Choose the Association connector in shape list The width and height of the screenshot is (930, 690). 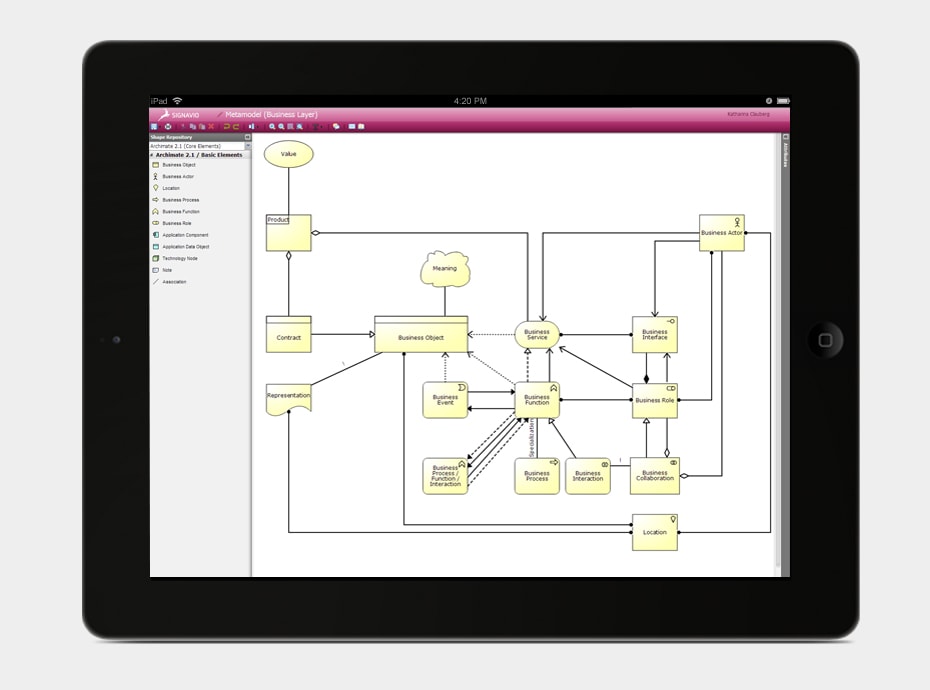174,282
